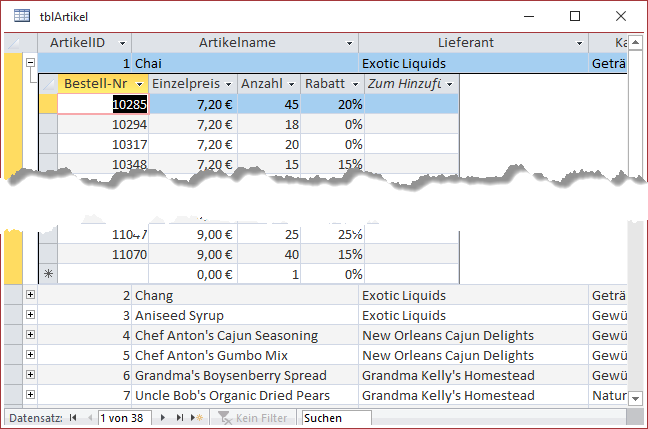Click the Kein Filter button
Viewport: 648px width, 429px height.
[252, 418]
